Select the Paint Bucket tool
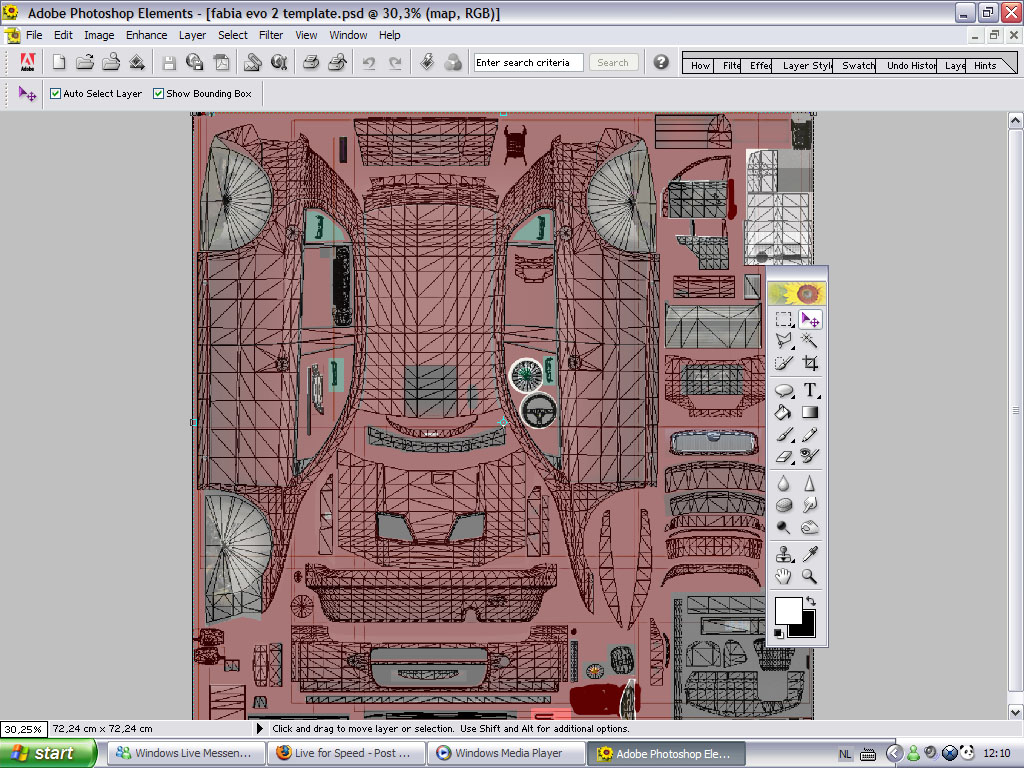The height and width of the screenshot is (768, 1024). [784, 412]
